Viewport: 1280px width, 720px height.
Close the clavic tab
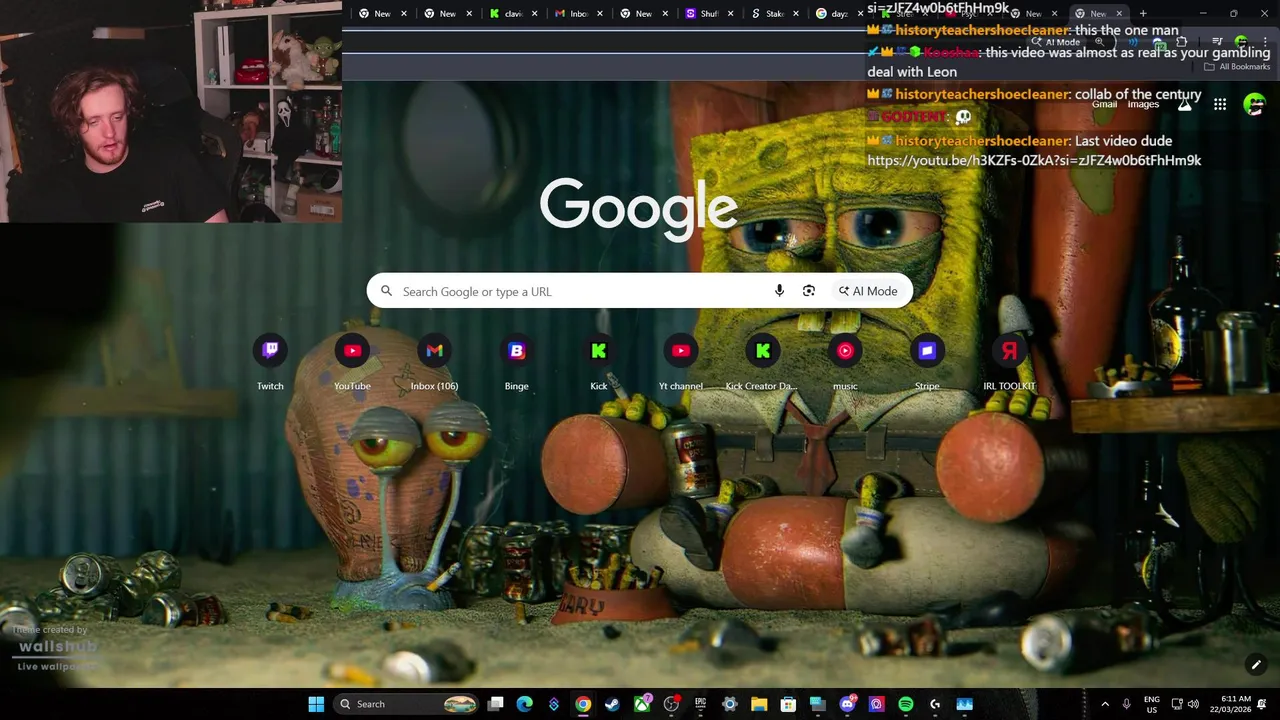tap(535, 14)
